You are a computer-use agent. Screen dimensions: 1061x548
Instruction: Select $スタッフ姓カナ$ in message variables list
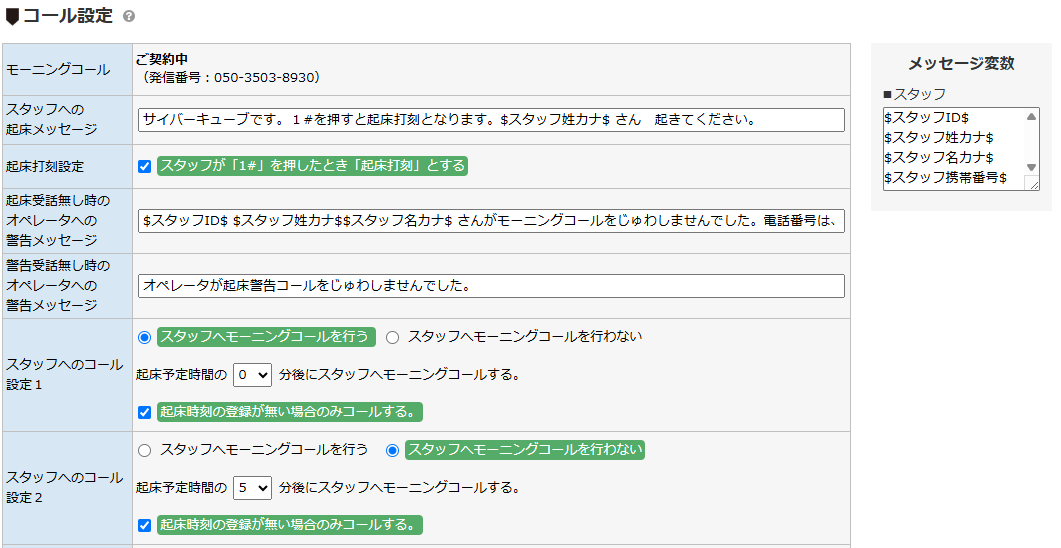coord(939,138)
